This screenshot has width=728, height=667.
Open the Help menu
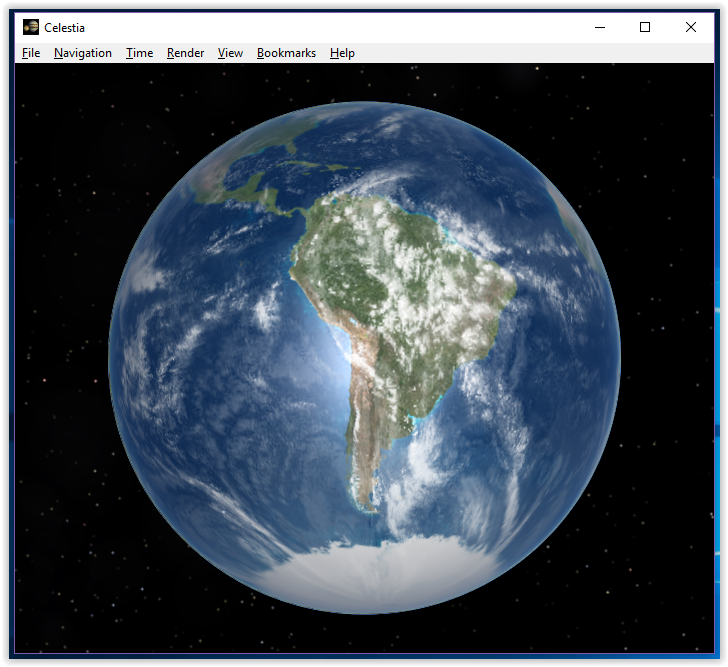342,53
